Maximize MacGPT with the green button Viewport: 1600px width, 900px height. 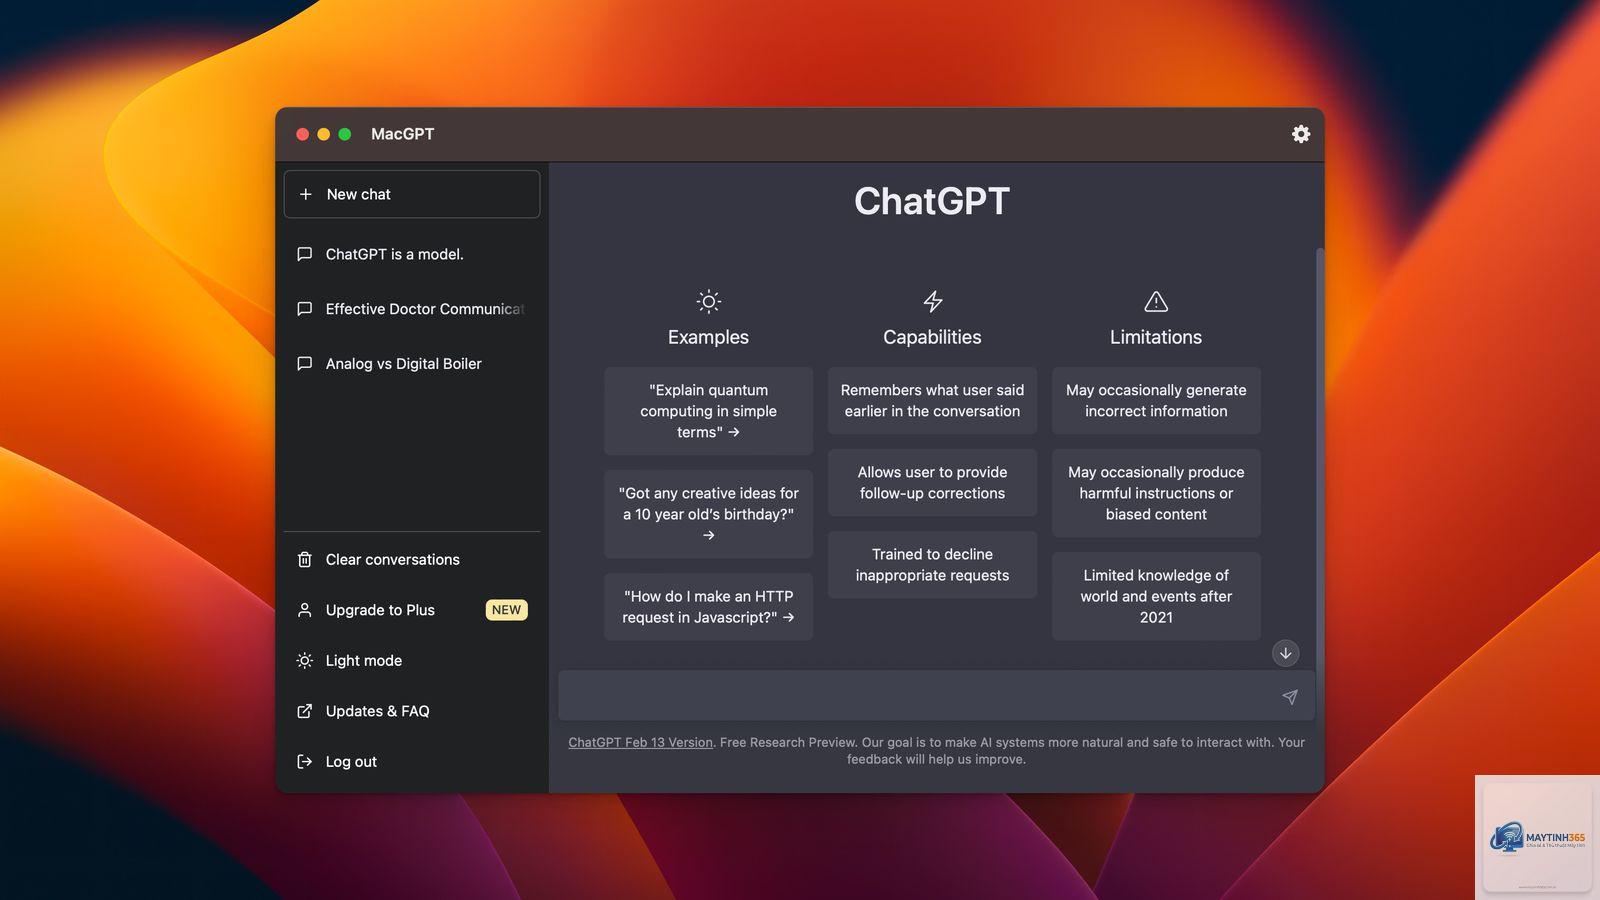tap(344, 134)
